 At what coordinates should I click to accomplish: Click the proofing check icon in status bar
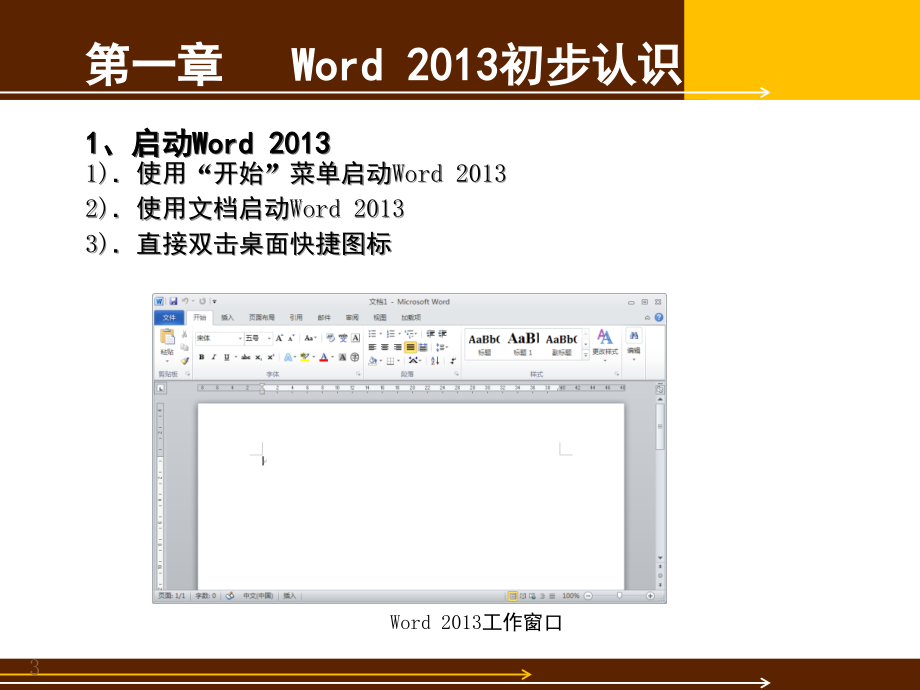tap(230, 595)
